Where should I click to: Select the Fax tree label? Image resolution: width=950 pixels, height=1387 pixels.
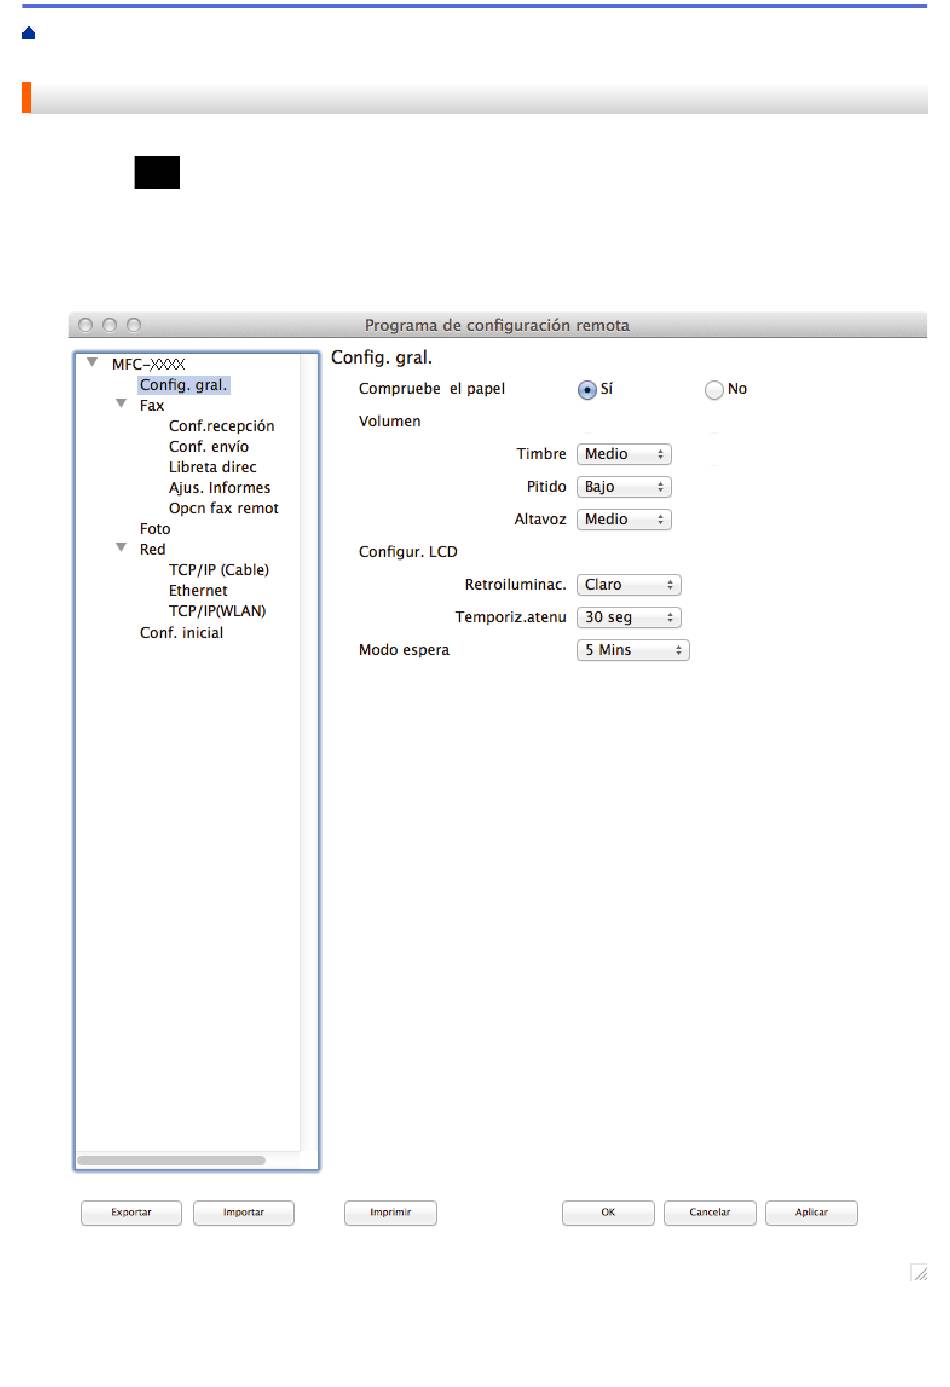(152, 406)
